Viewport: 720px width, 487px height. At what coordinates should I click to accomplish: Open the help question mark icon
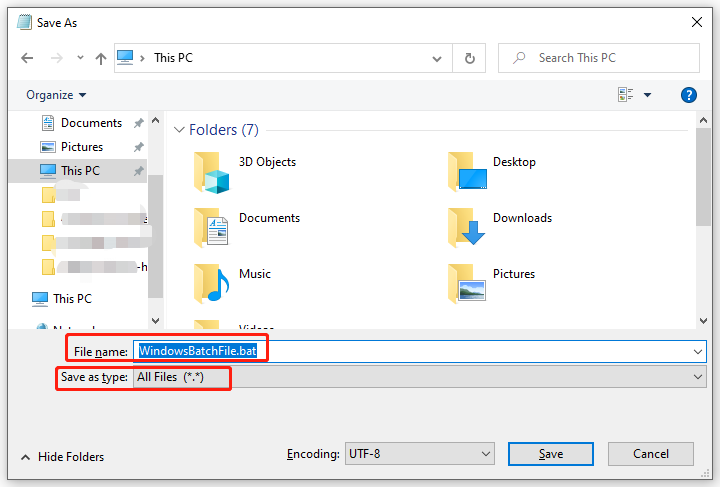[x=688, y=95]
